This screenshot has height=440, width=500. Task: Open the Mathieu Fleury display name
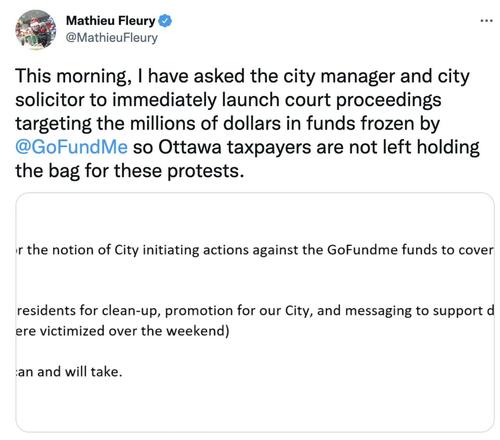(111, 21)
